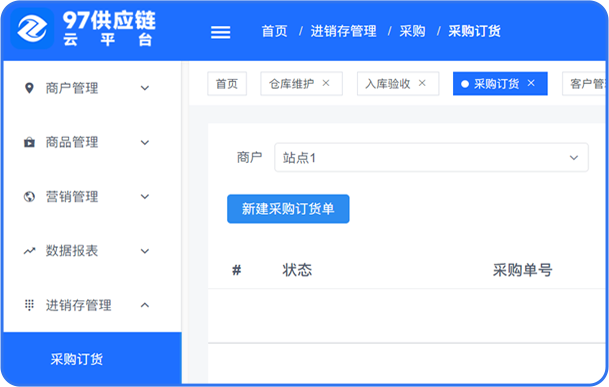Open 数据报表 sidebar menu label
Image resolution: width=609 pixels, height=387 pixels.
tap(72, 251)
